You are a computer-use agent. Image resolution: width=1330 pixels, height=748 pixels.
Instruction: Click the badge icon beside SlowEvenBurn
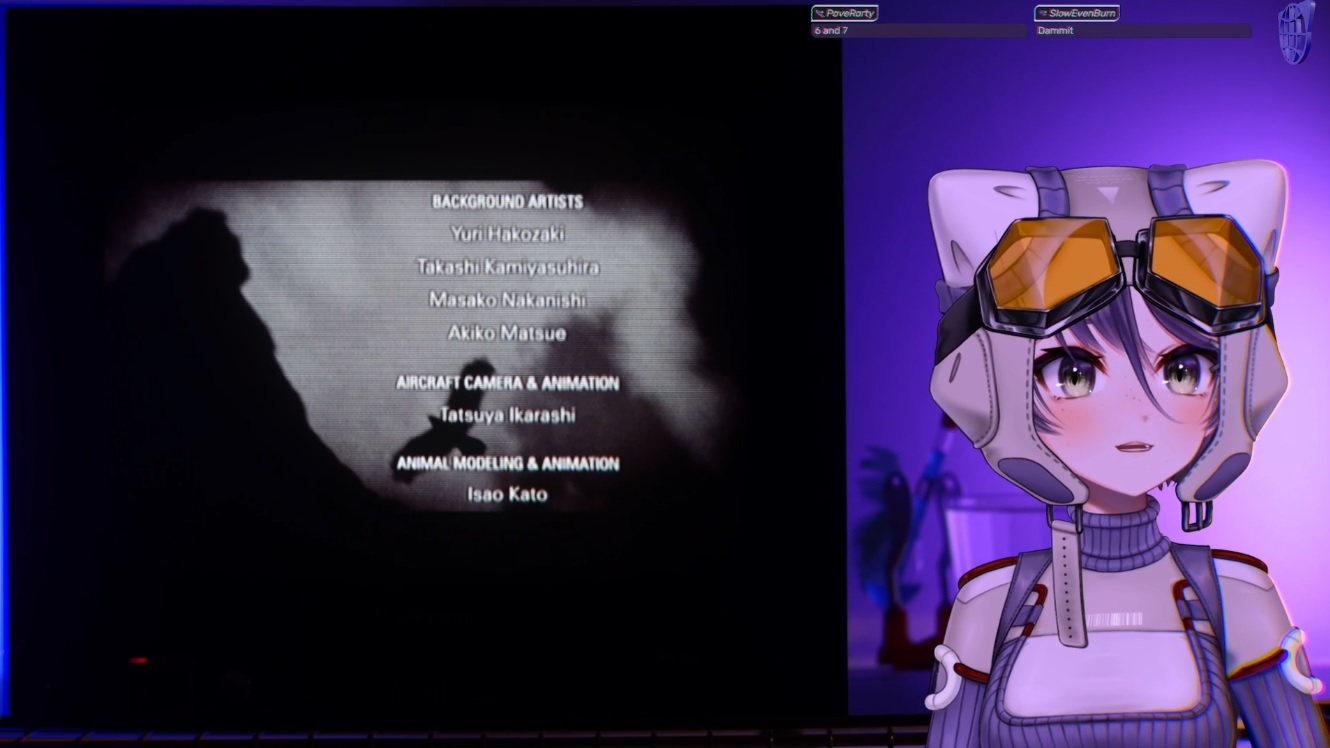tap(1043, 14)
